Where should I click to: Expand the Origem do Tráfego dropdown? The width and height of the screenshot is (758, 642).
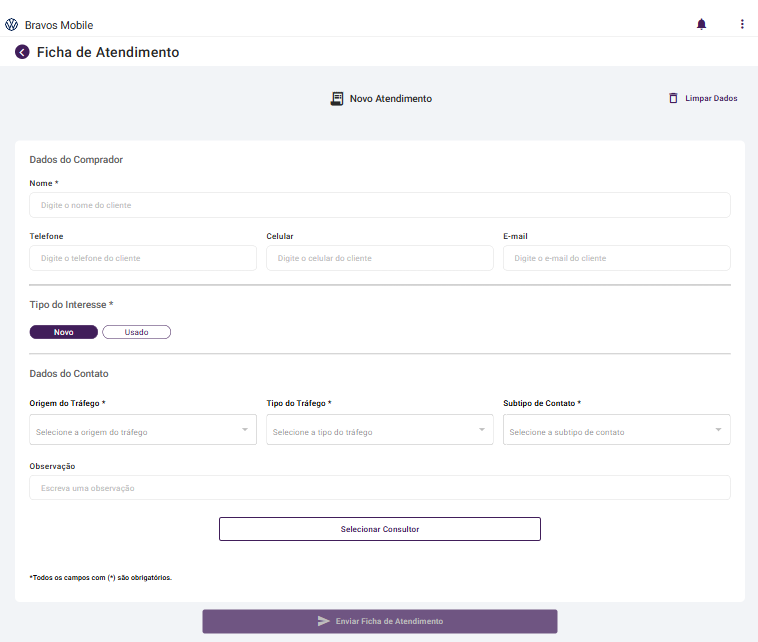tap(143, 430)
